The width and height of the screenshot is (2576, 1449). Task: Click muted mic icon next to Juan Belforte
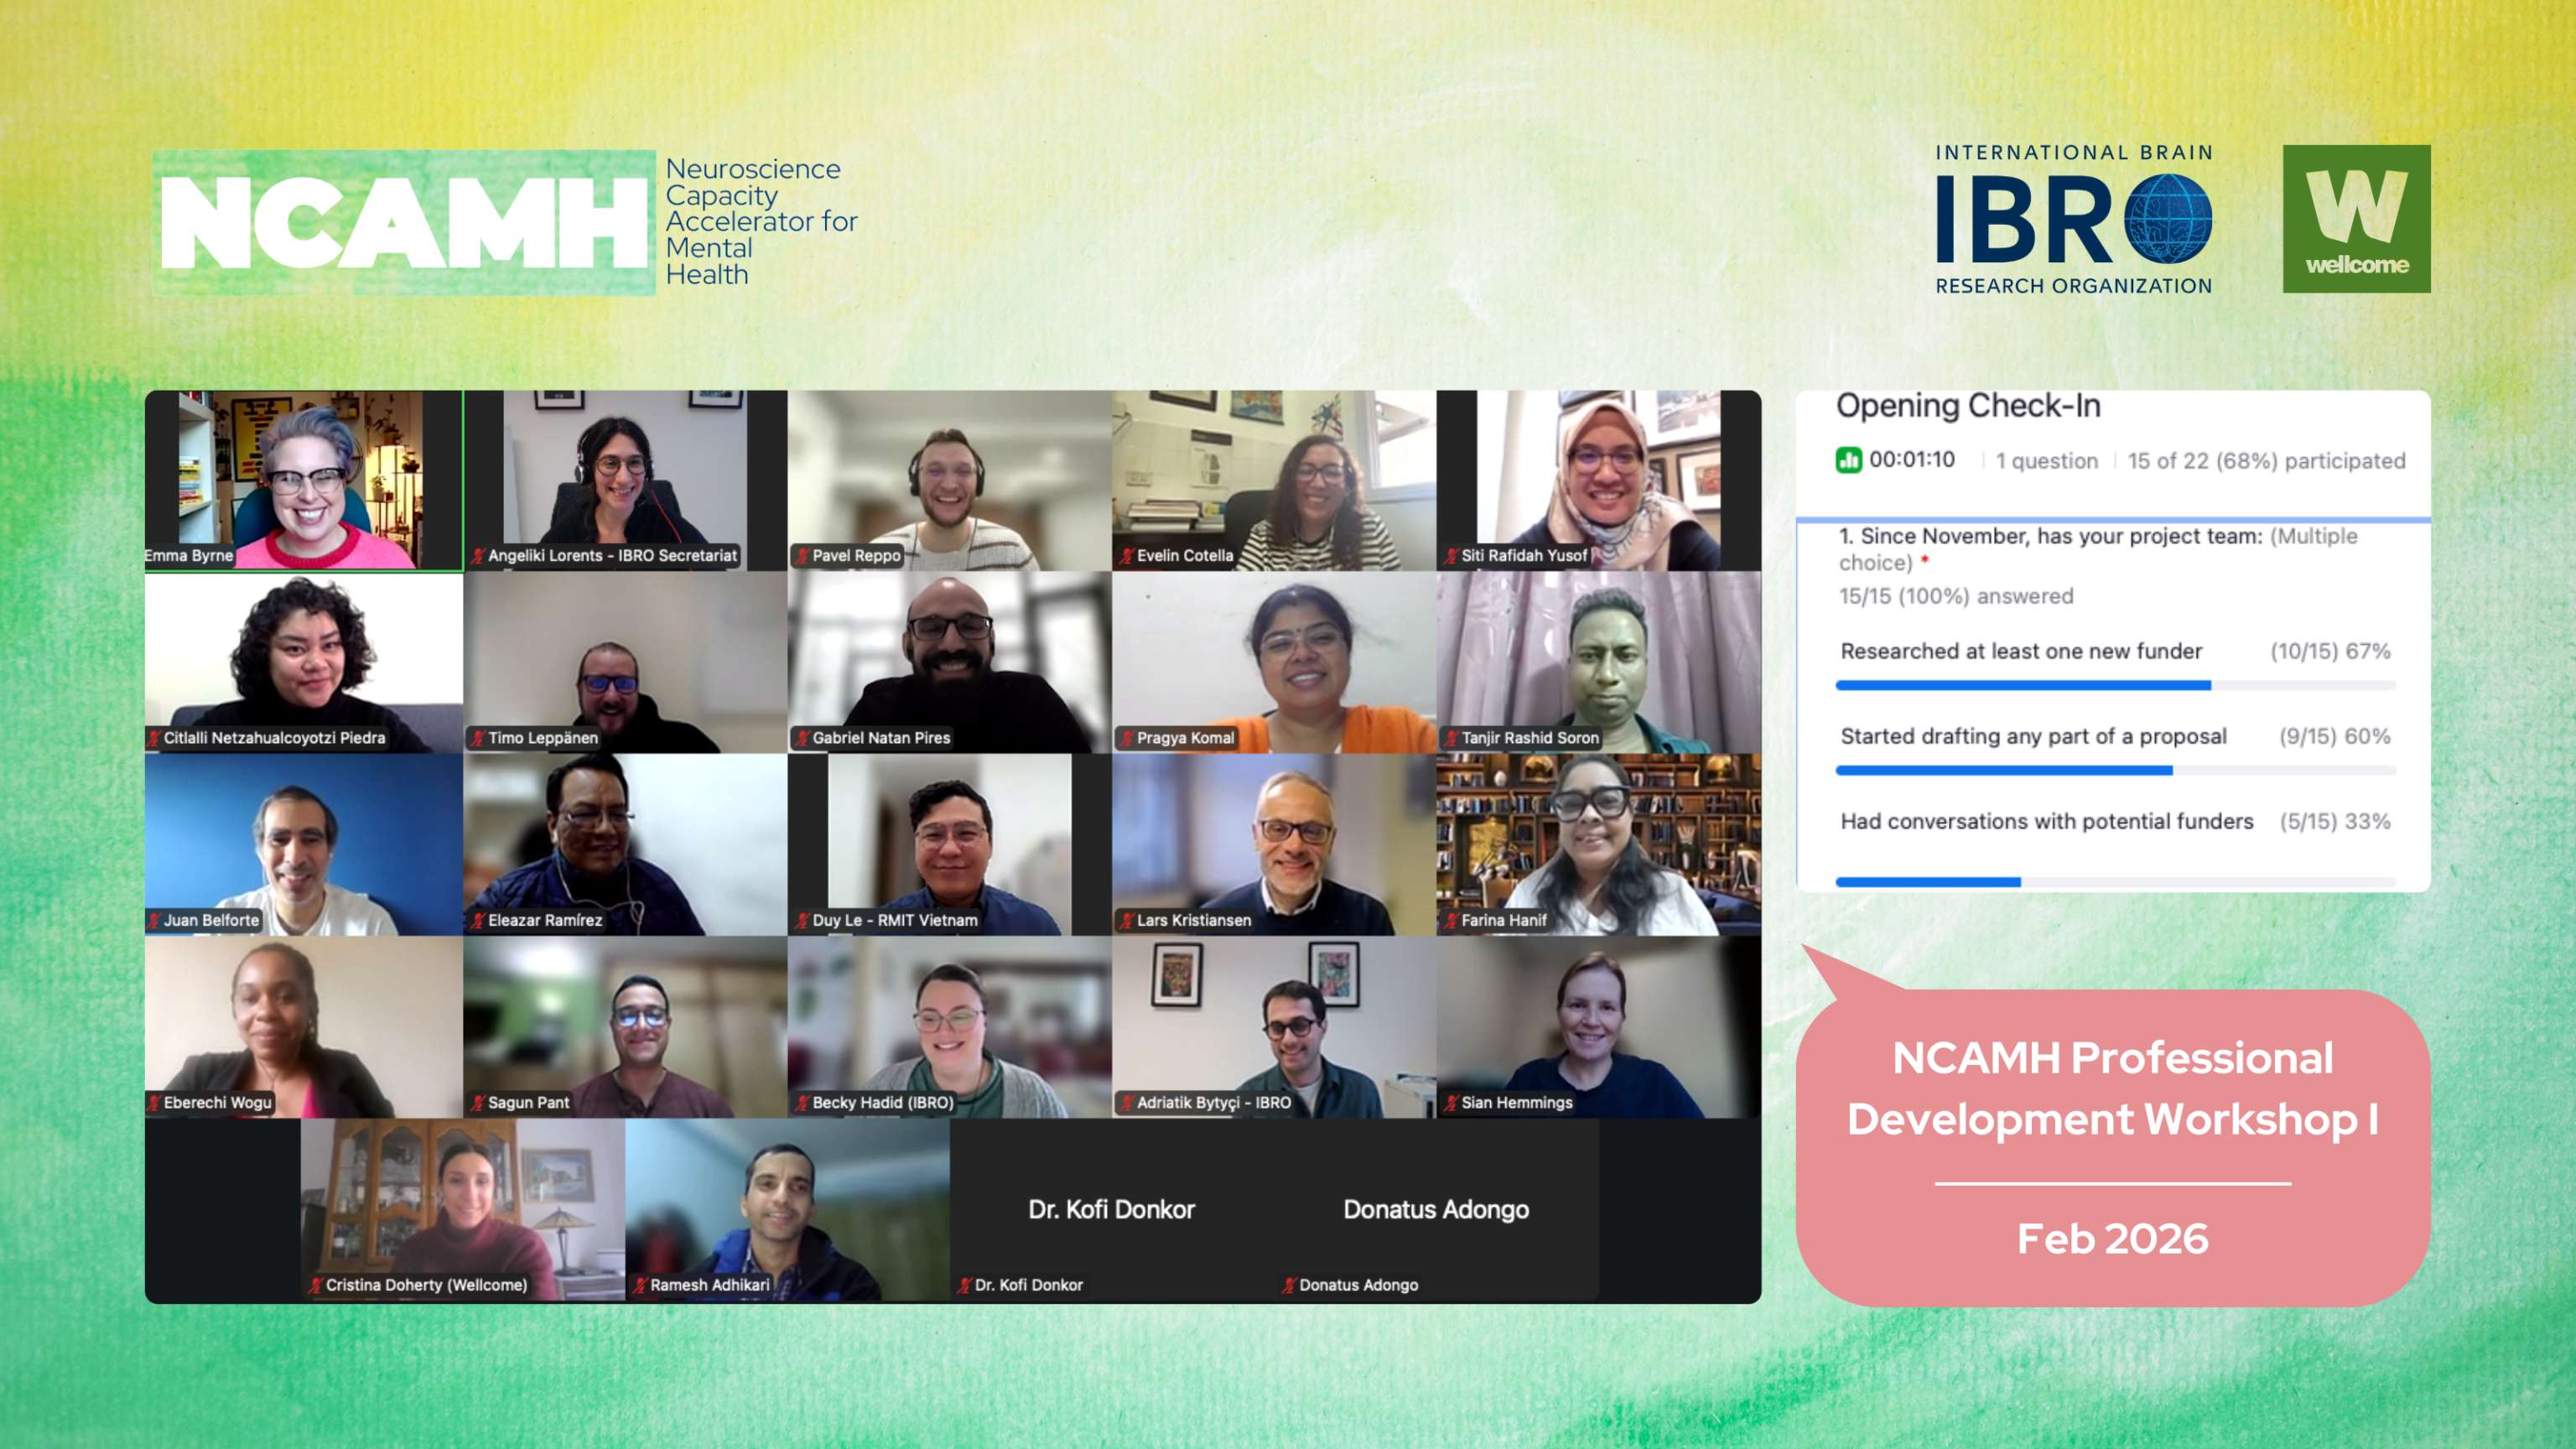coord(154,920)
